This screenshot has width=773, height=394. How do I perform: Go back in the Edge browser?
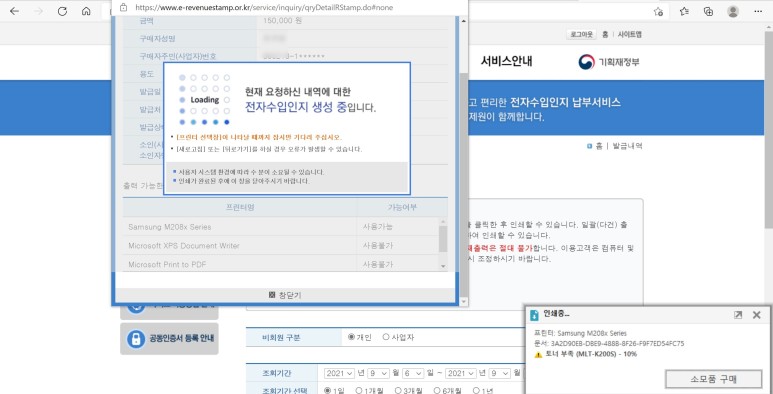click(14, 11)
